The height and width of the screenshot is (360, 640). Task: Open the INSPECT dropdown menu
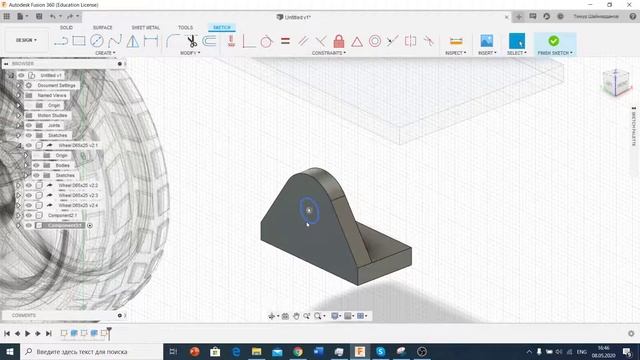(456, 53)
